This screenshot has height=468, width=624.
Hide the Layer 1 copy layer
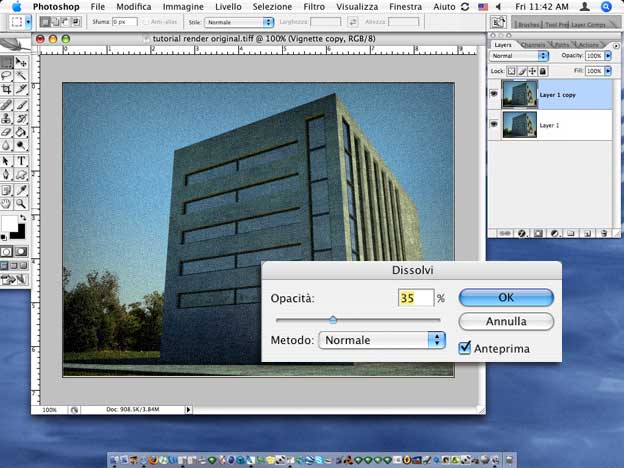[495, 94]
